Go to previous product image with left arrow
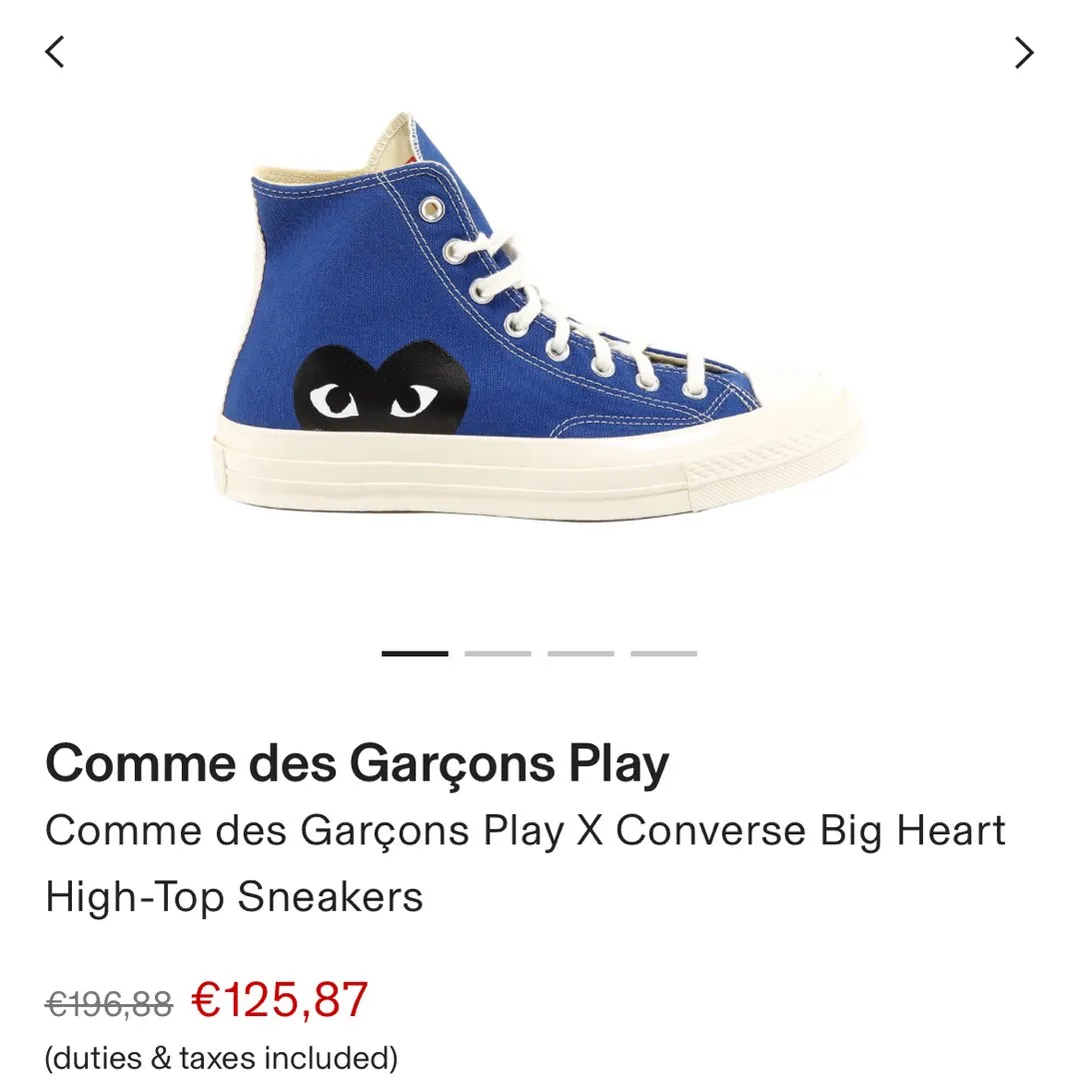1079x1080 pixels. [x=55, y=52]
